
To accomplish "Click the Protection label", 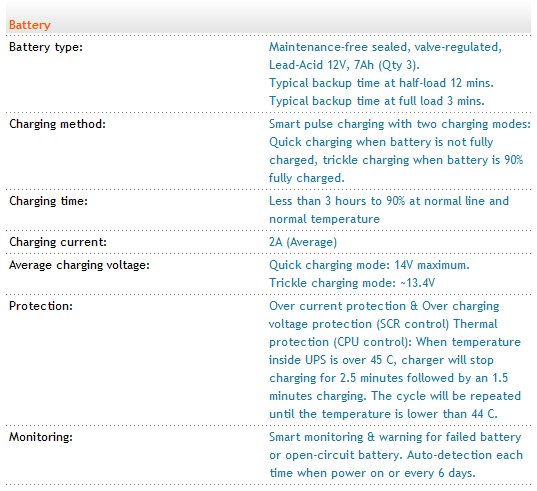I will [x=41, y=306].
